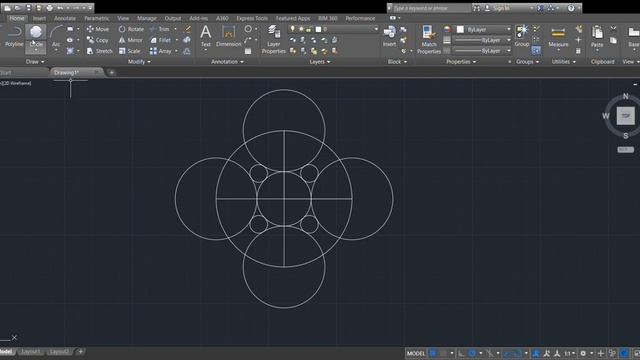Open the Annotate ribbon tab
The image size is (640, 360).
click(65, 18)
